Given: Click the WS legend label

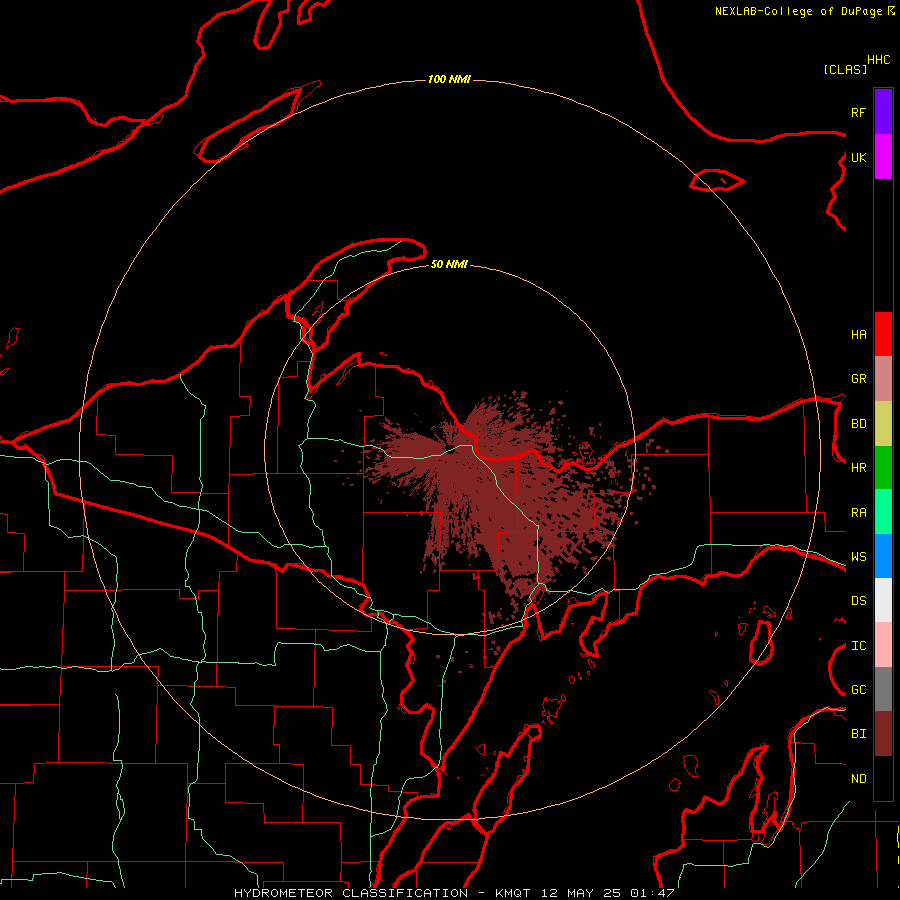Looking at the screenshot, I should (x=858, y=556).
